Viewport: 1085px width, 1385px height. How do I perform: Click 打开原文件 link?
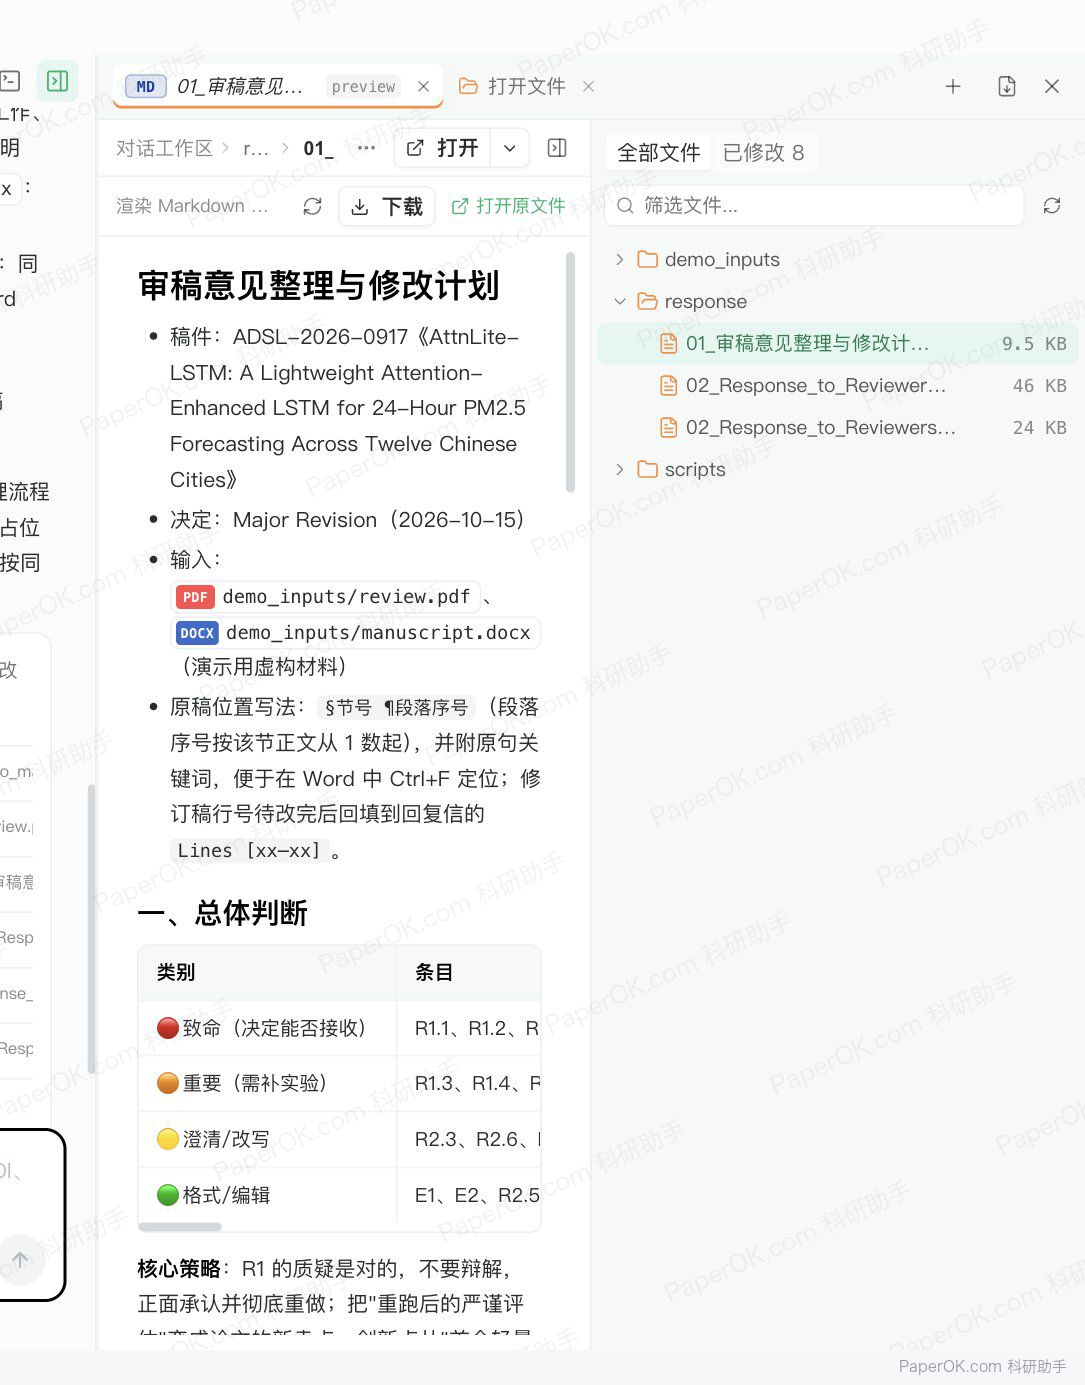click(508, 206)
